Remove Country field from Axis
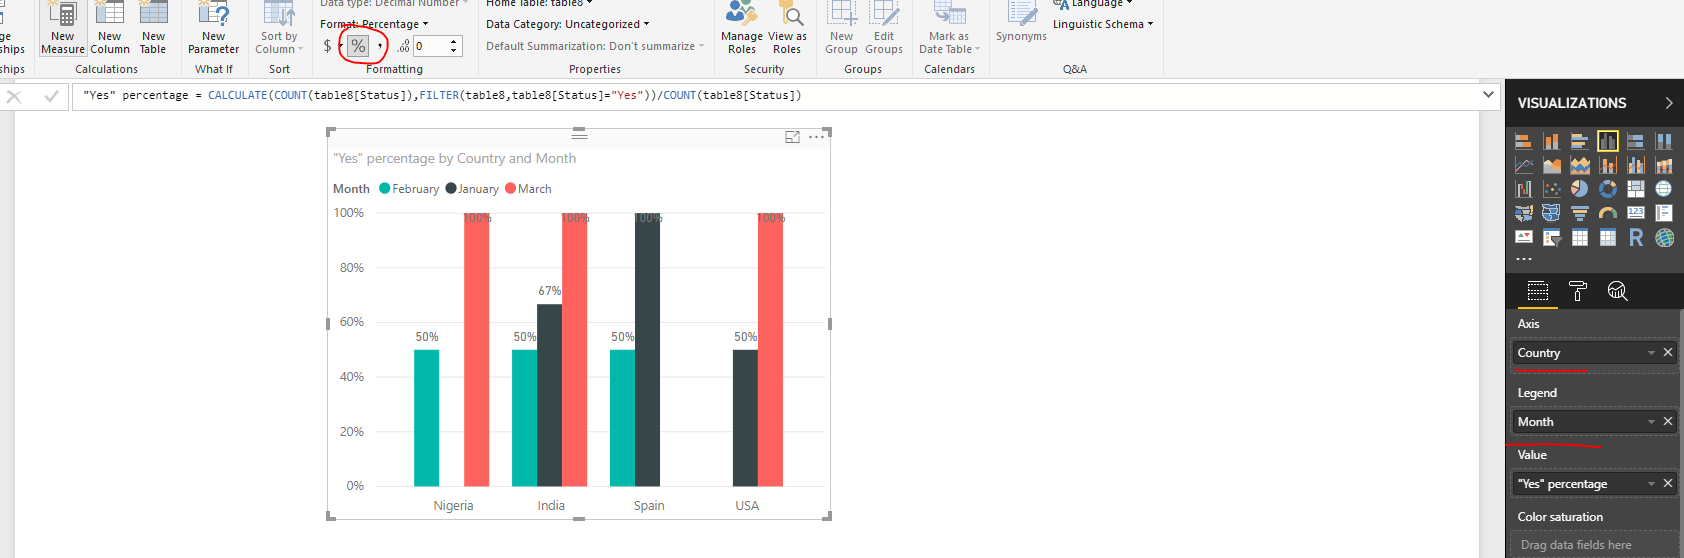Viewport: 1684px width, 558px height. [x=1668, y=352]
